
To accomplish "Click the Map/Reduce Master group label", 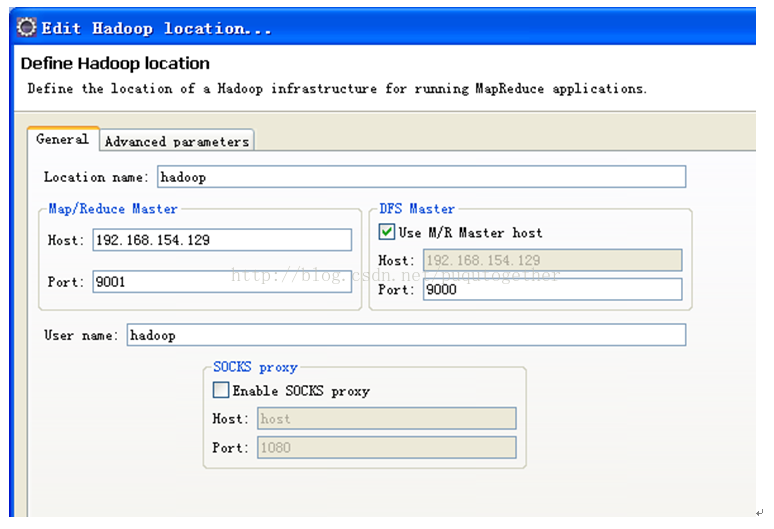I will (x=113, y=209).
